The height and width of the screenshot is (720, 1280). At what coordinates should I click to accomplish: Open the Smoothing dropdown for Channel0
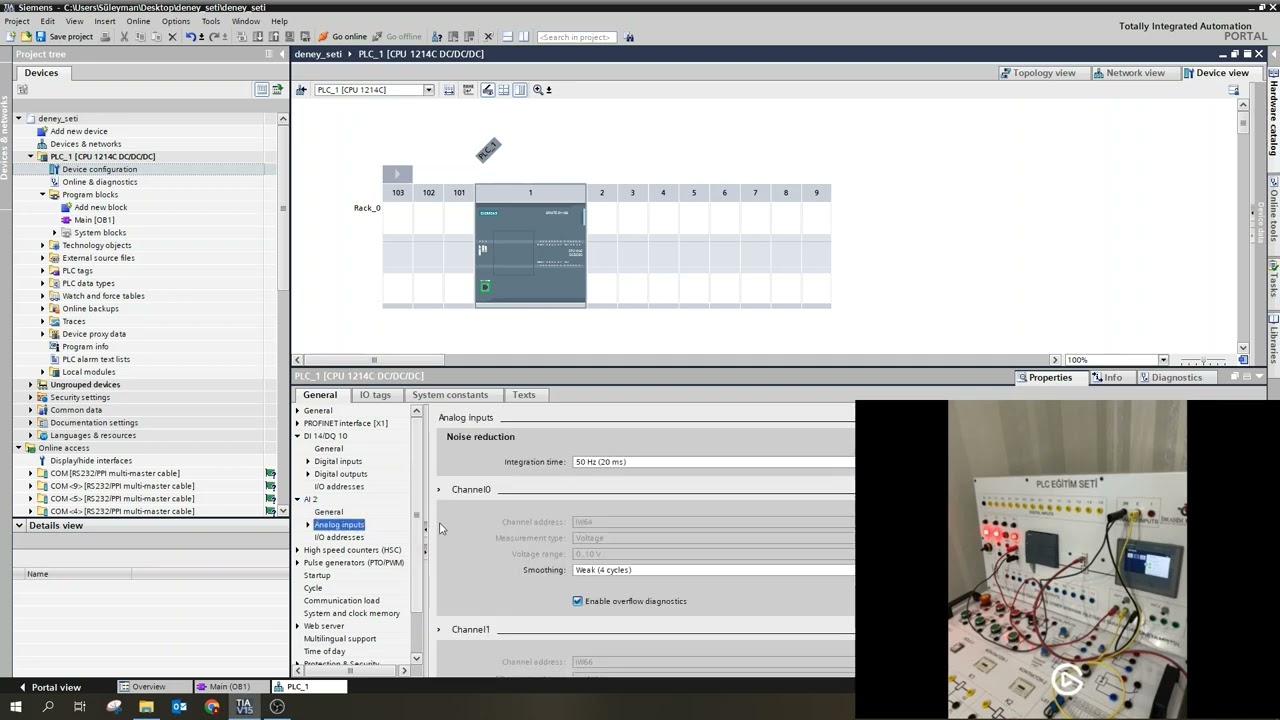point(714,570)
